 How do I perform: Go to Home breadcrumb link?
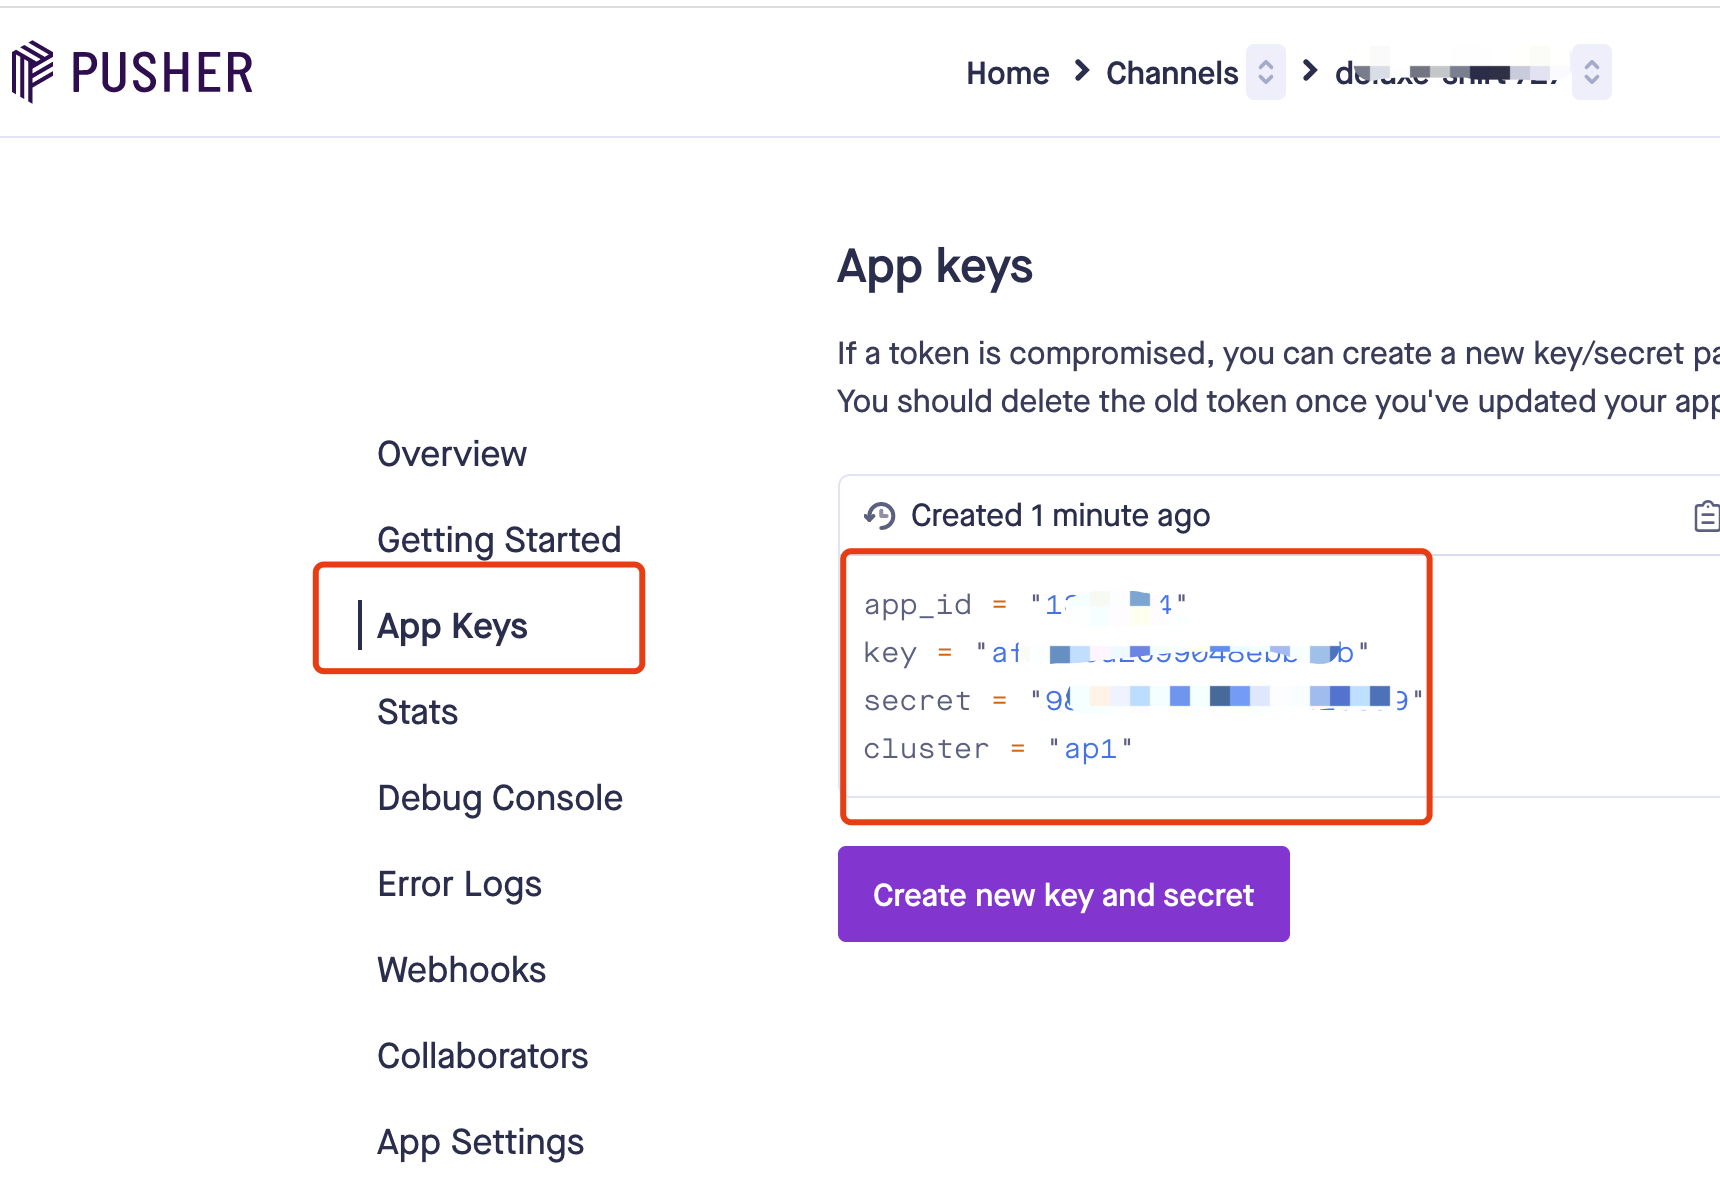[x=1007, y=73]
